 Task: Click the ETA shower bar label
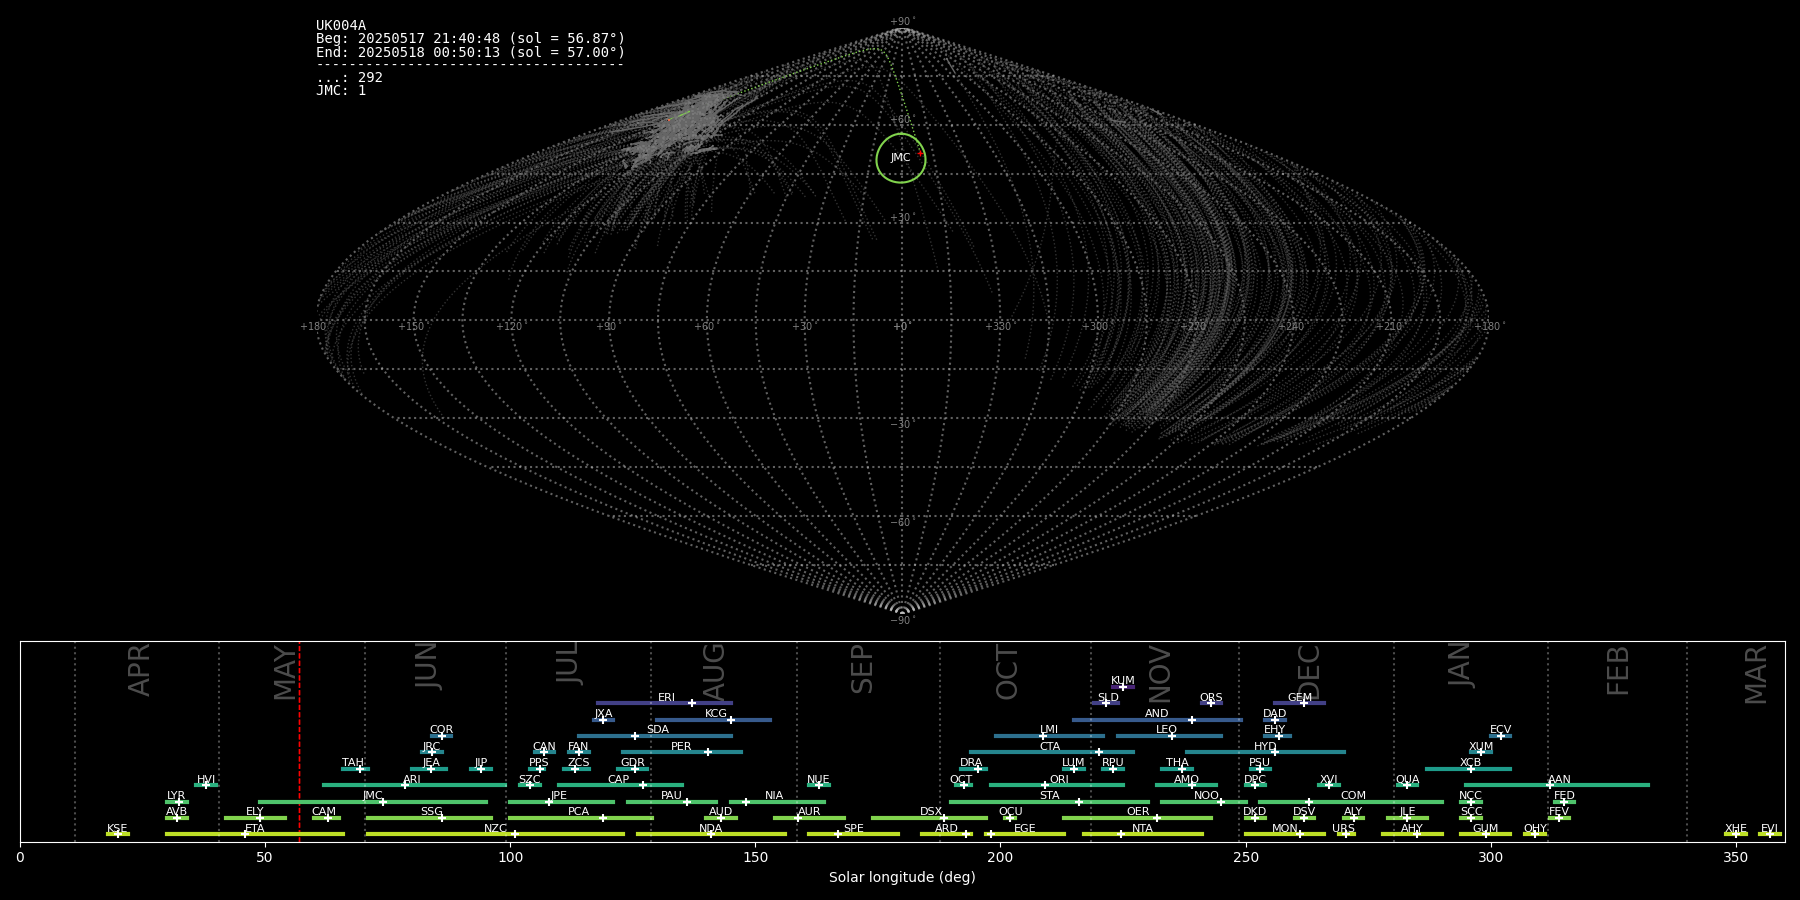point(255,829)
